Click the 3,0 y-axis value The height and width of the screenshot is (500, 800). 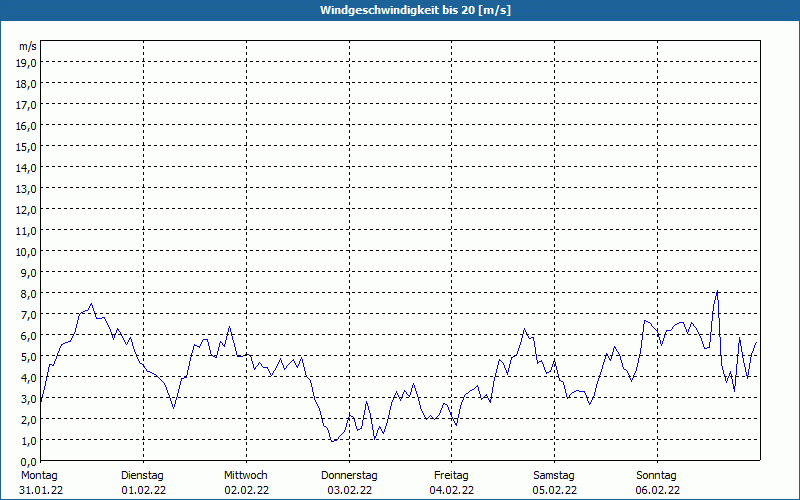click(x=28, y=399)
